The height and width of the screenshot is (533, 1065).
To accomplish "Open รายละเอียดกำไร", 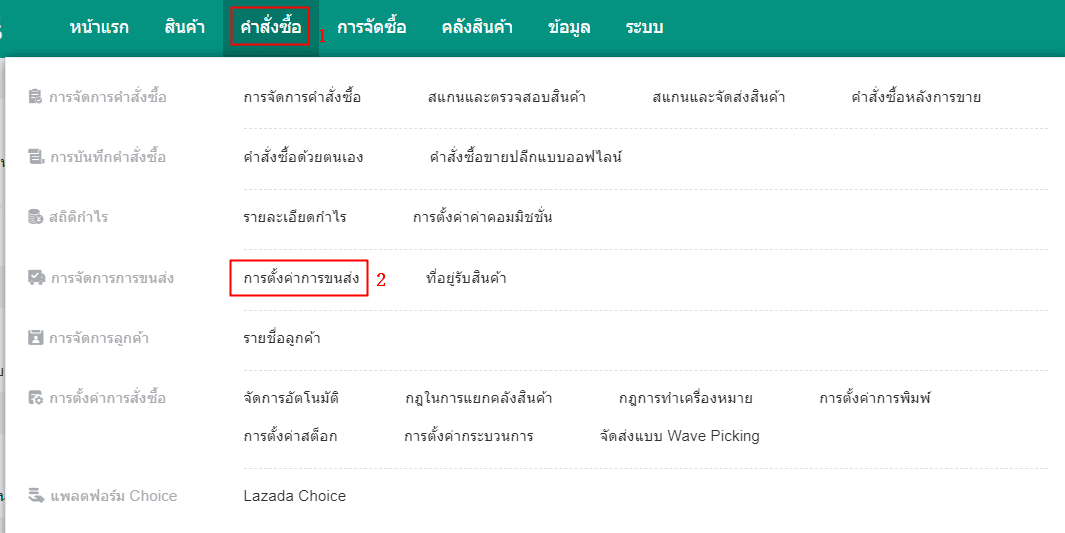I will [x=295, y=217].
